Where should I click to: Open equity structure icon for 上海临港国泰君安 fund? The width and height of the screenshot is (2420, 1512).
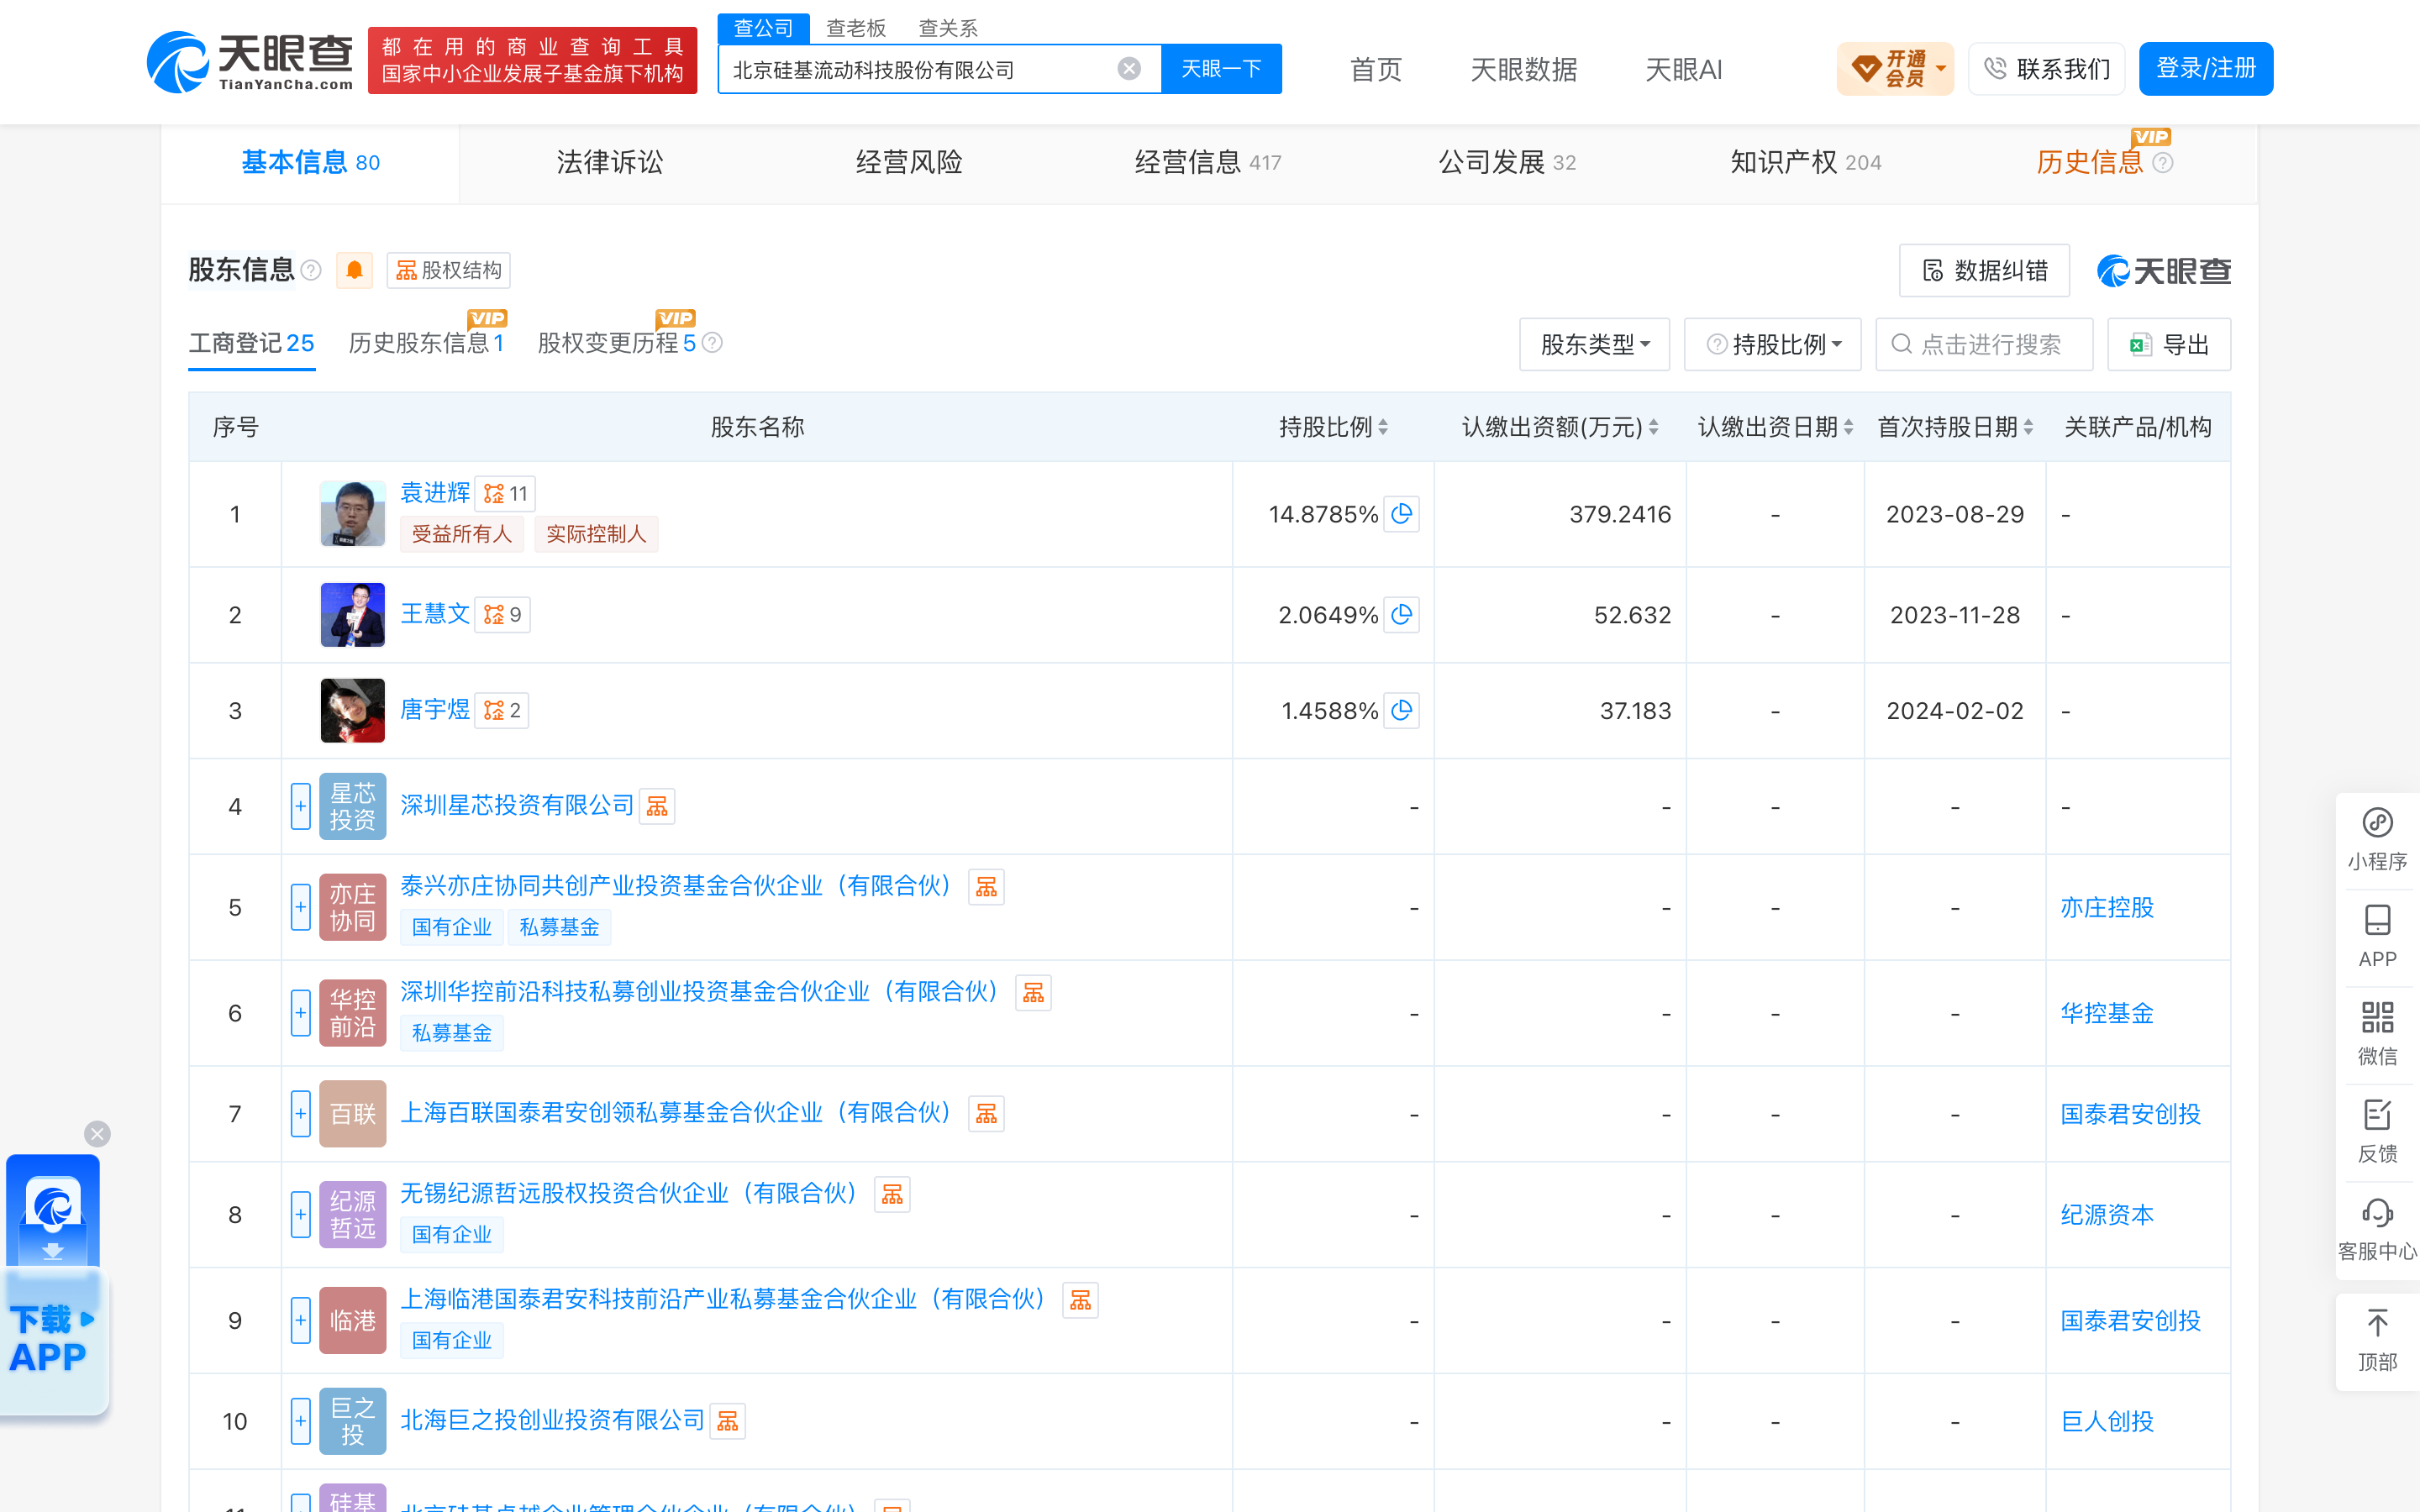coord(1080,1300)
